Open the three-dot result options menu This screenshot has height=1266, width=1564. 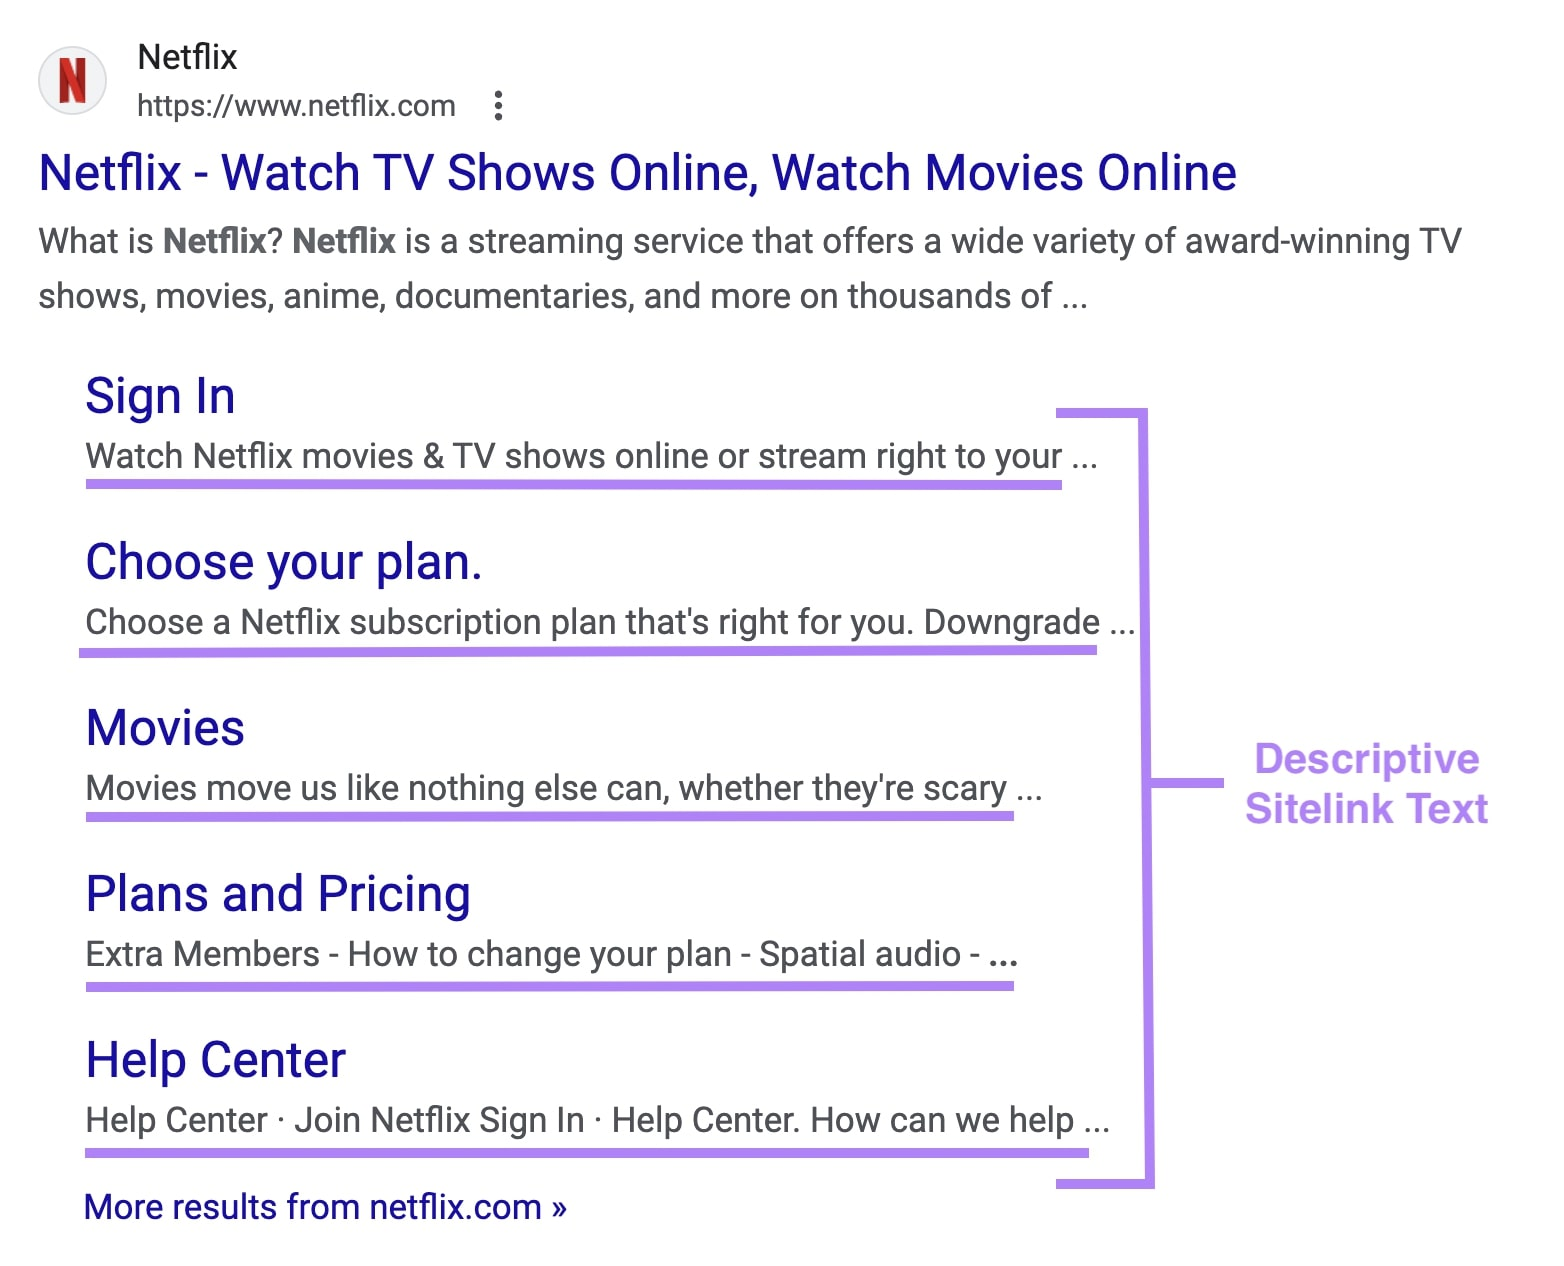click(497, 105)
